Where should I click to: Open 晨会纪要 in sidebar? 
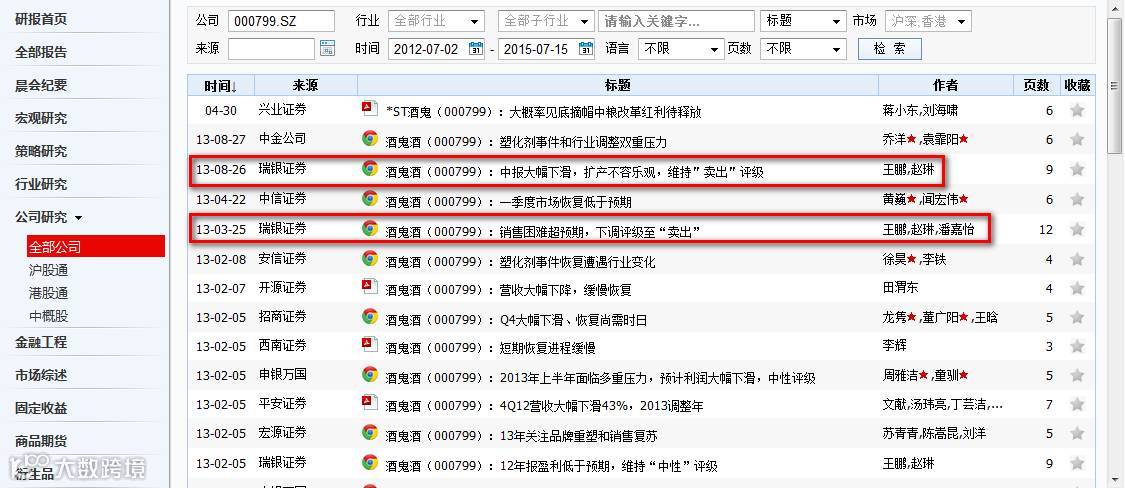click(41, 85)
